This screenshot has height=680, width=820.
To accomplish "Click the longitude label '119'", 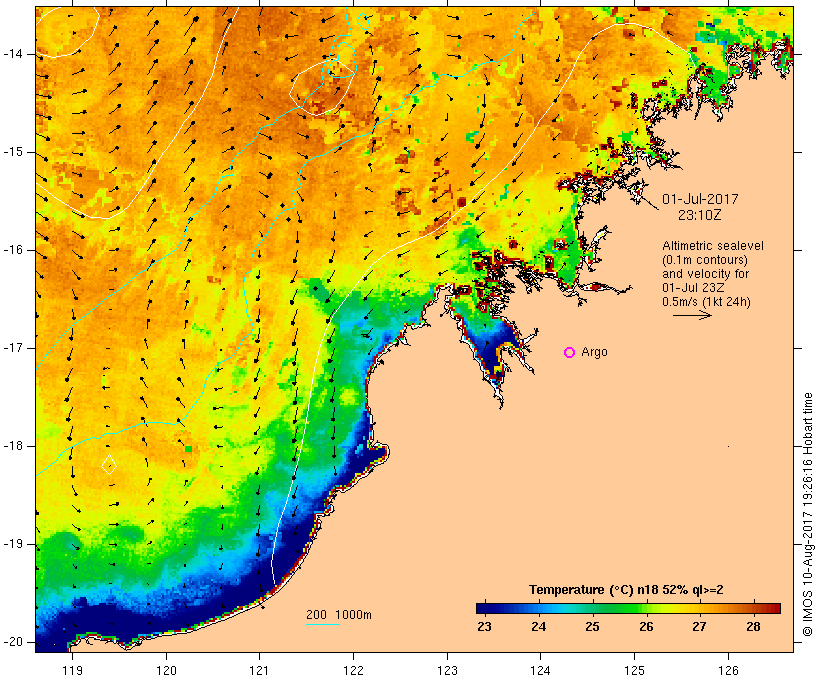I will pos(72,671).
